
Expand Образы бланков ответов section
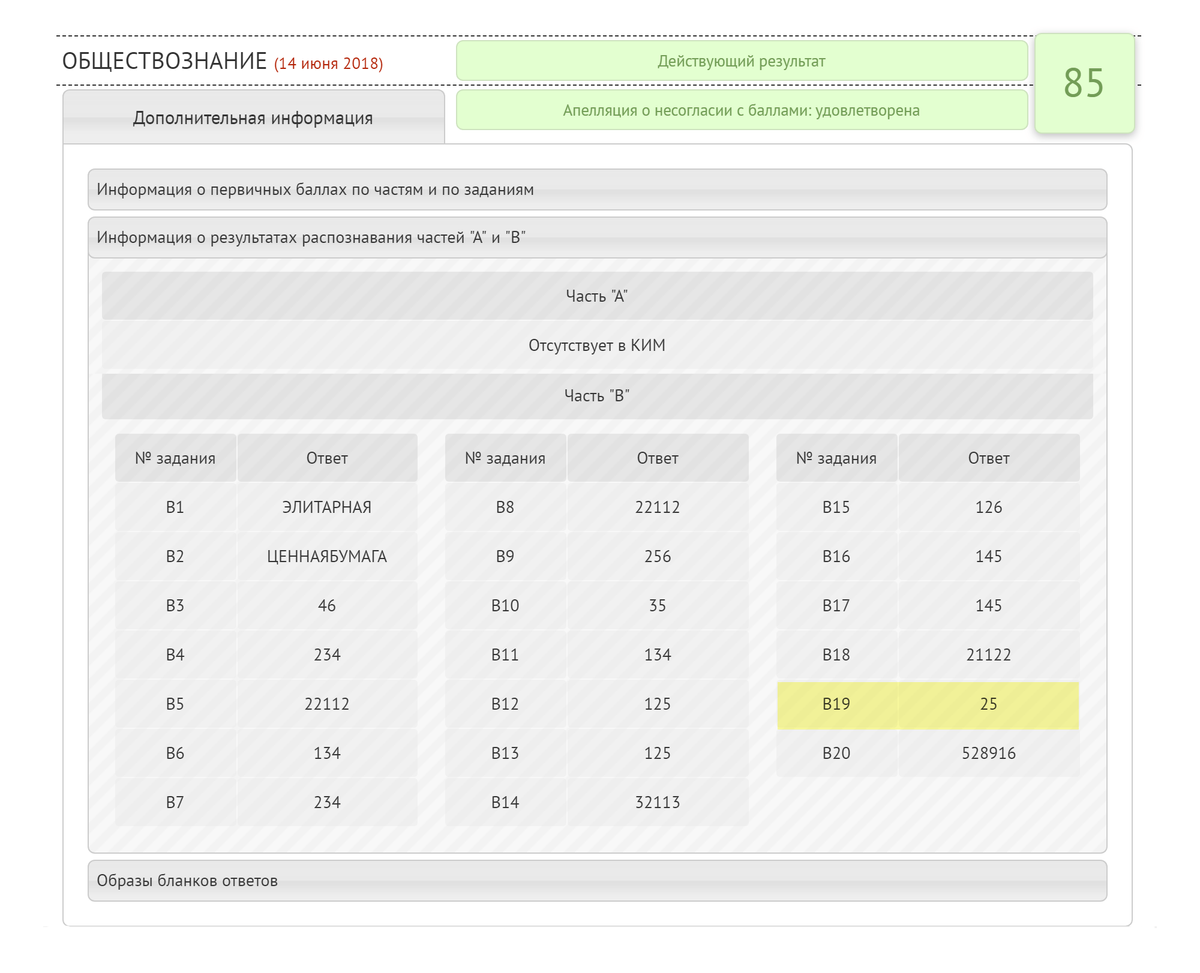(x=597, y=881)
